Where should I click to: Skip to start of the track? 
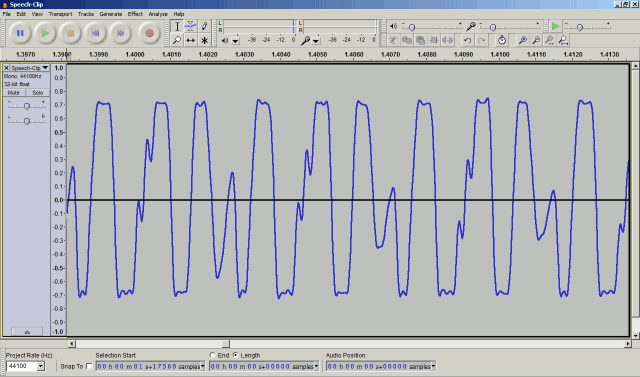[95, 33]
